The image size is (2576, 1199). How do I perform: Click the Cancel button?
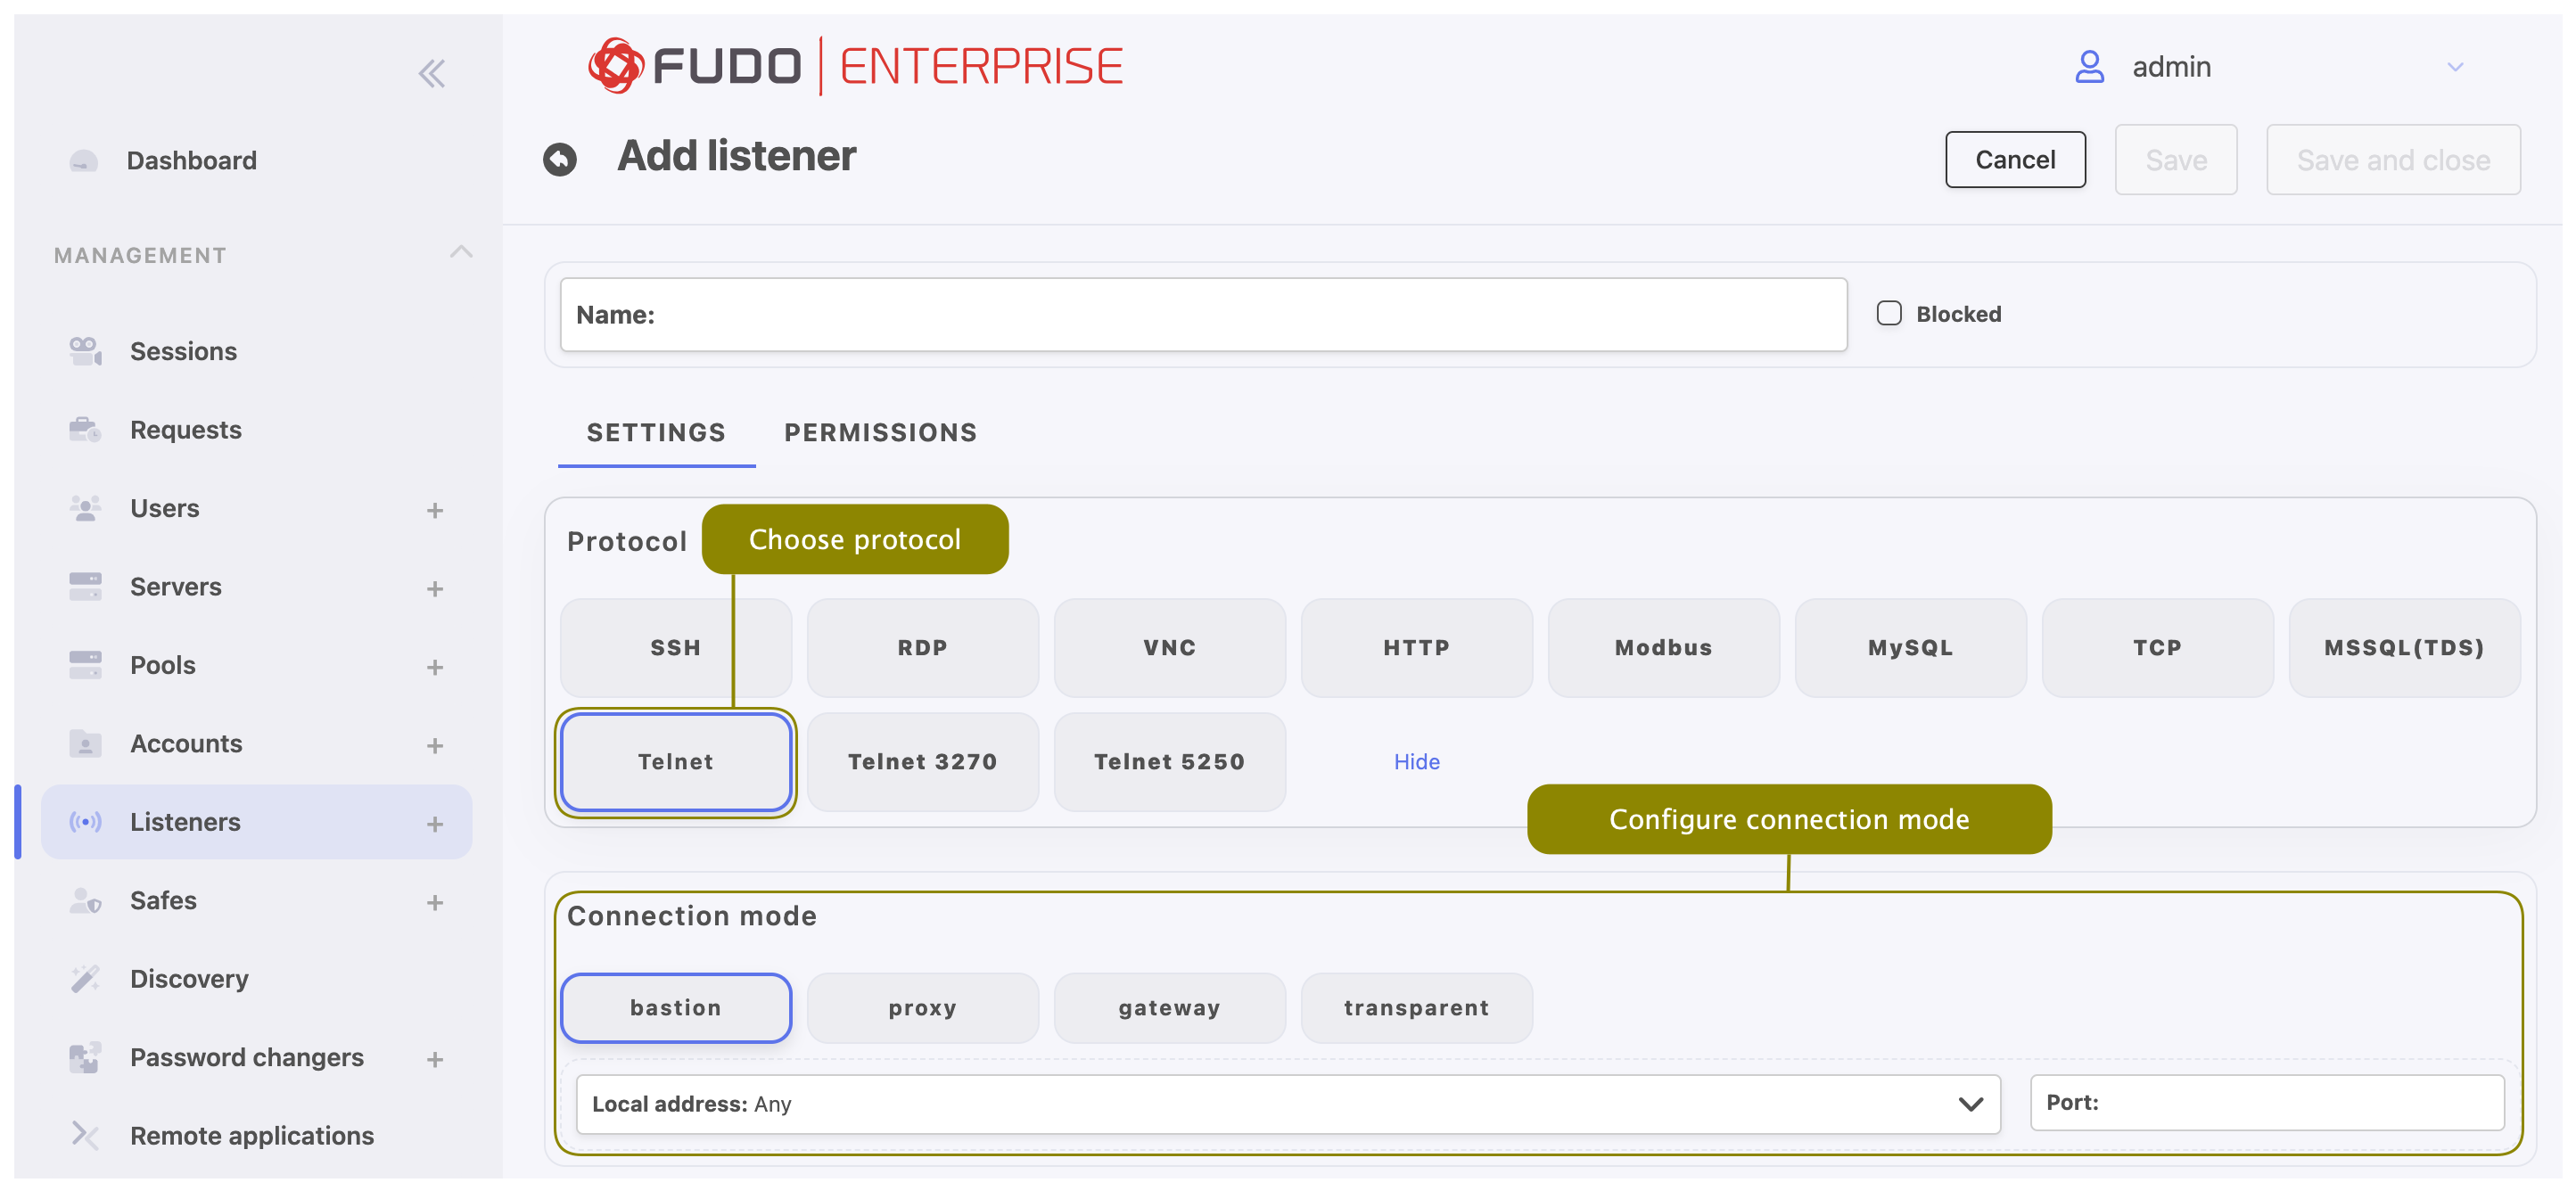coord(2013,160)
